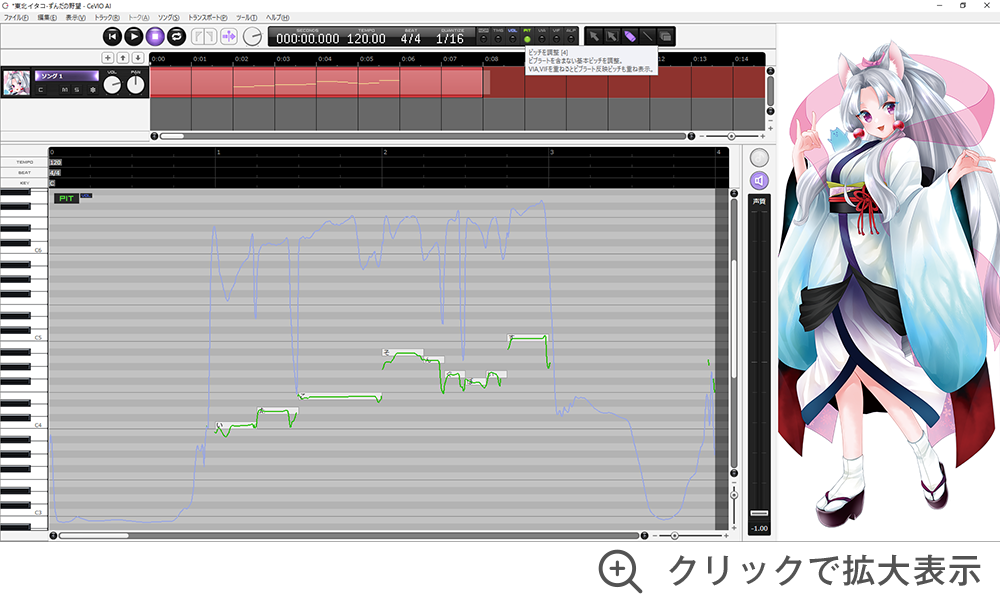Start playback with the Play button
This screenshot has height=600, width=1000.
click(x=133, y=37)
